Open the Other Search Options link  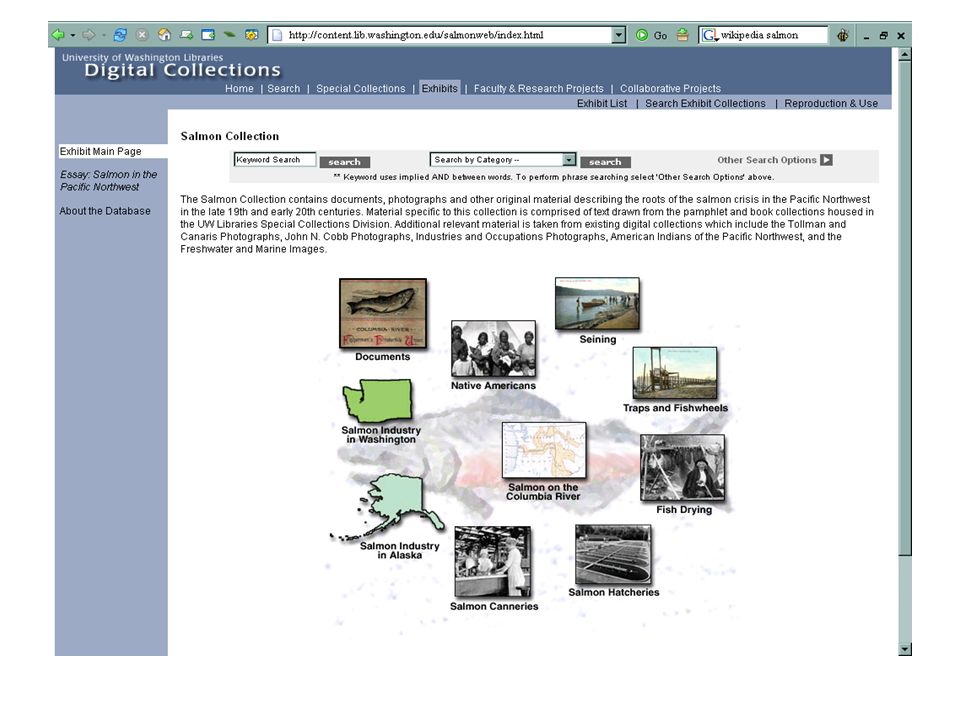(767, 160)
